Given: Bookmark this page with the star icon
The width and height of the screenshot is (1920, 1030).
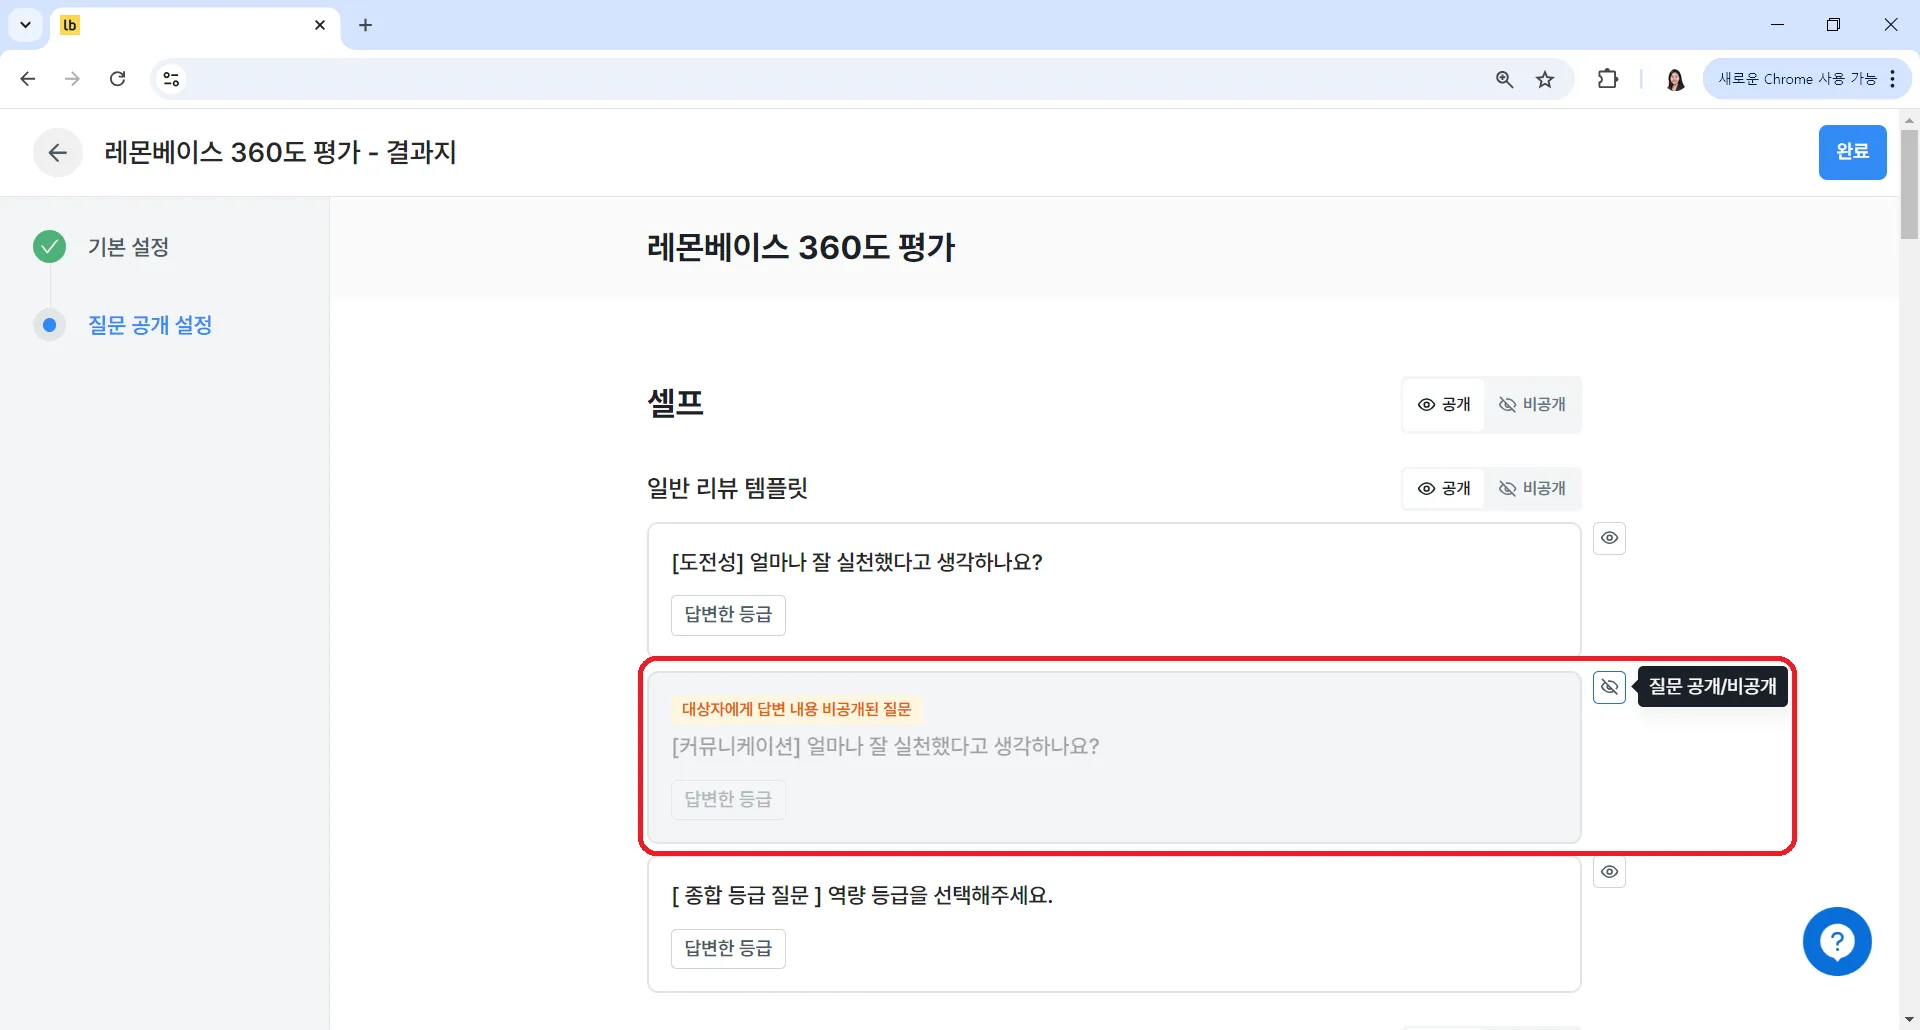Looking at the screenshot, I should (1545, 79).
